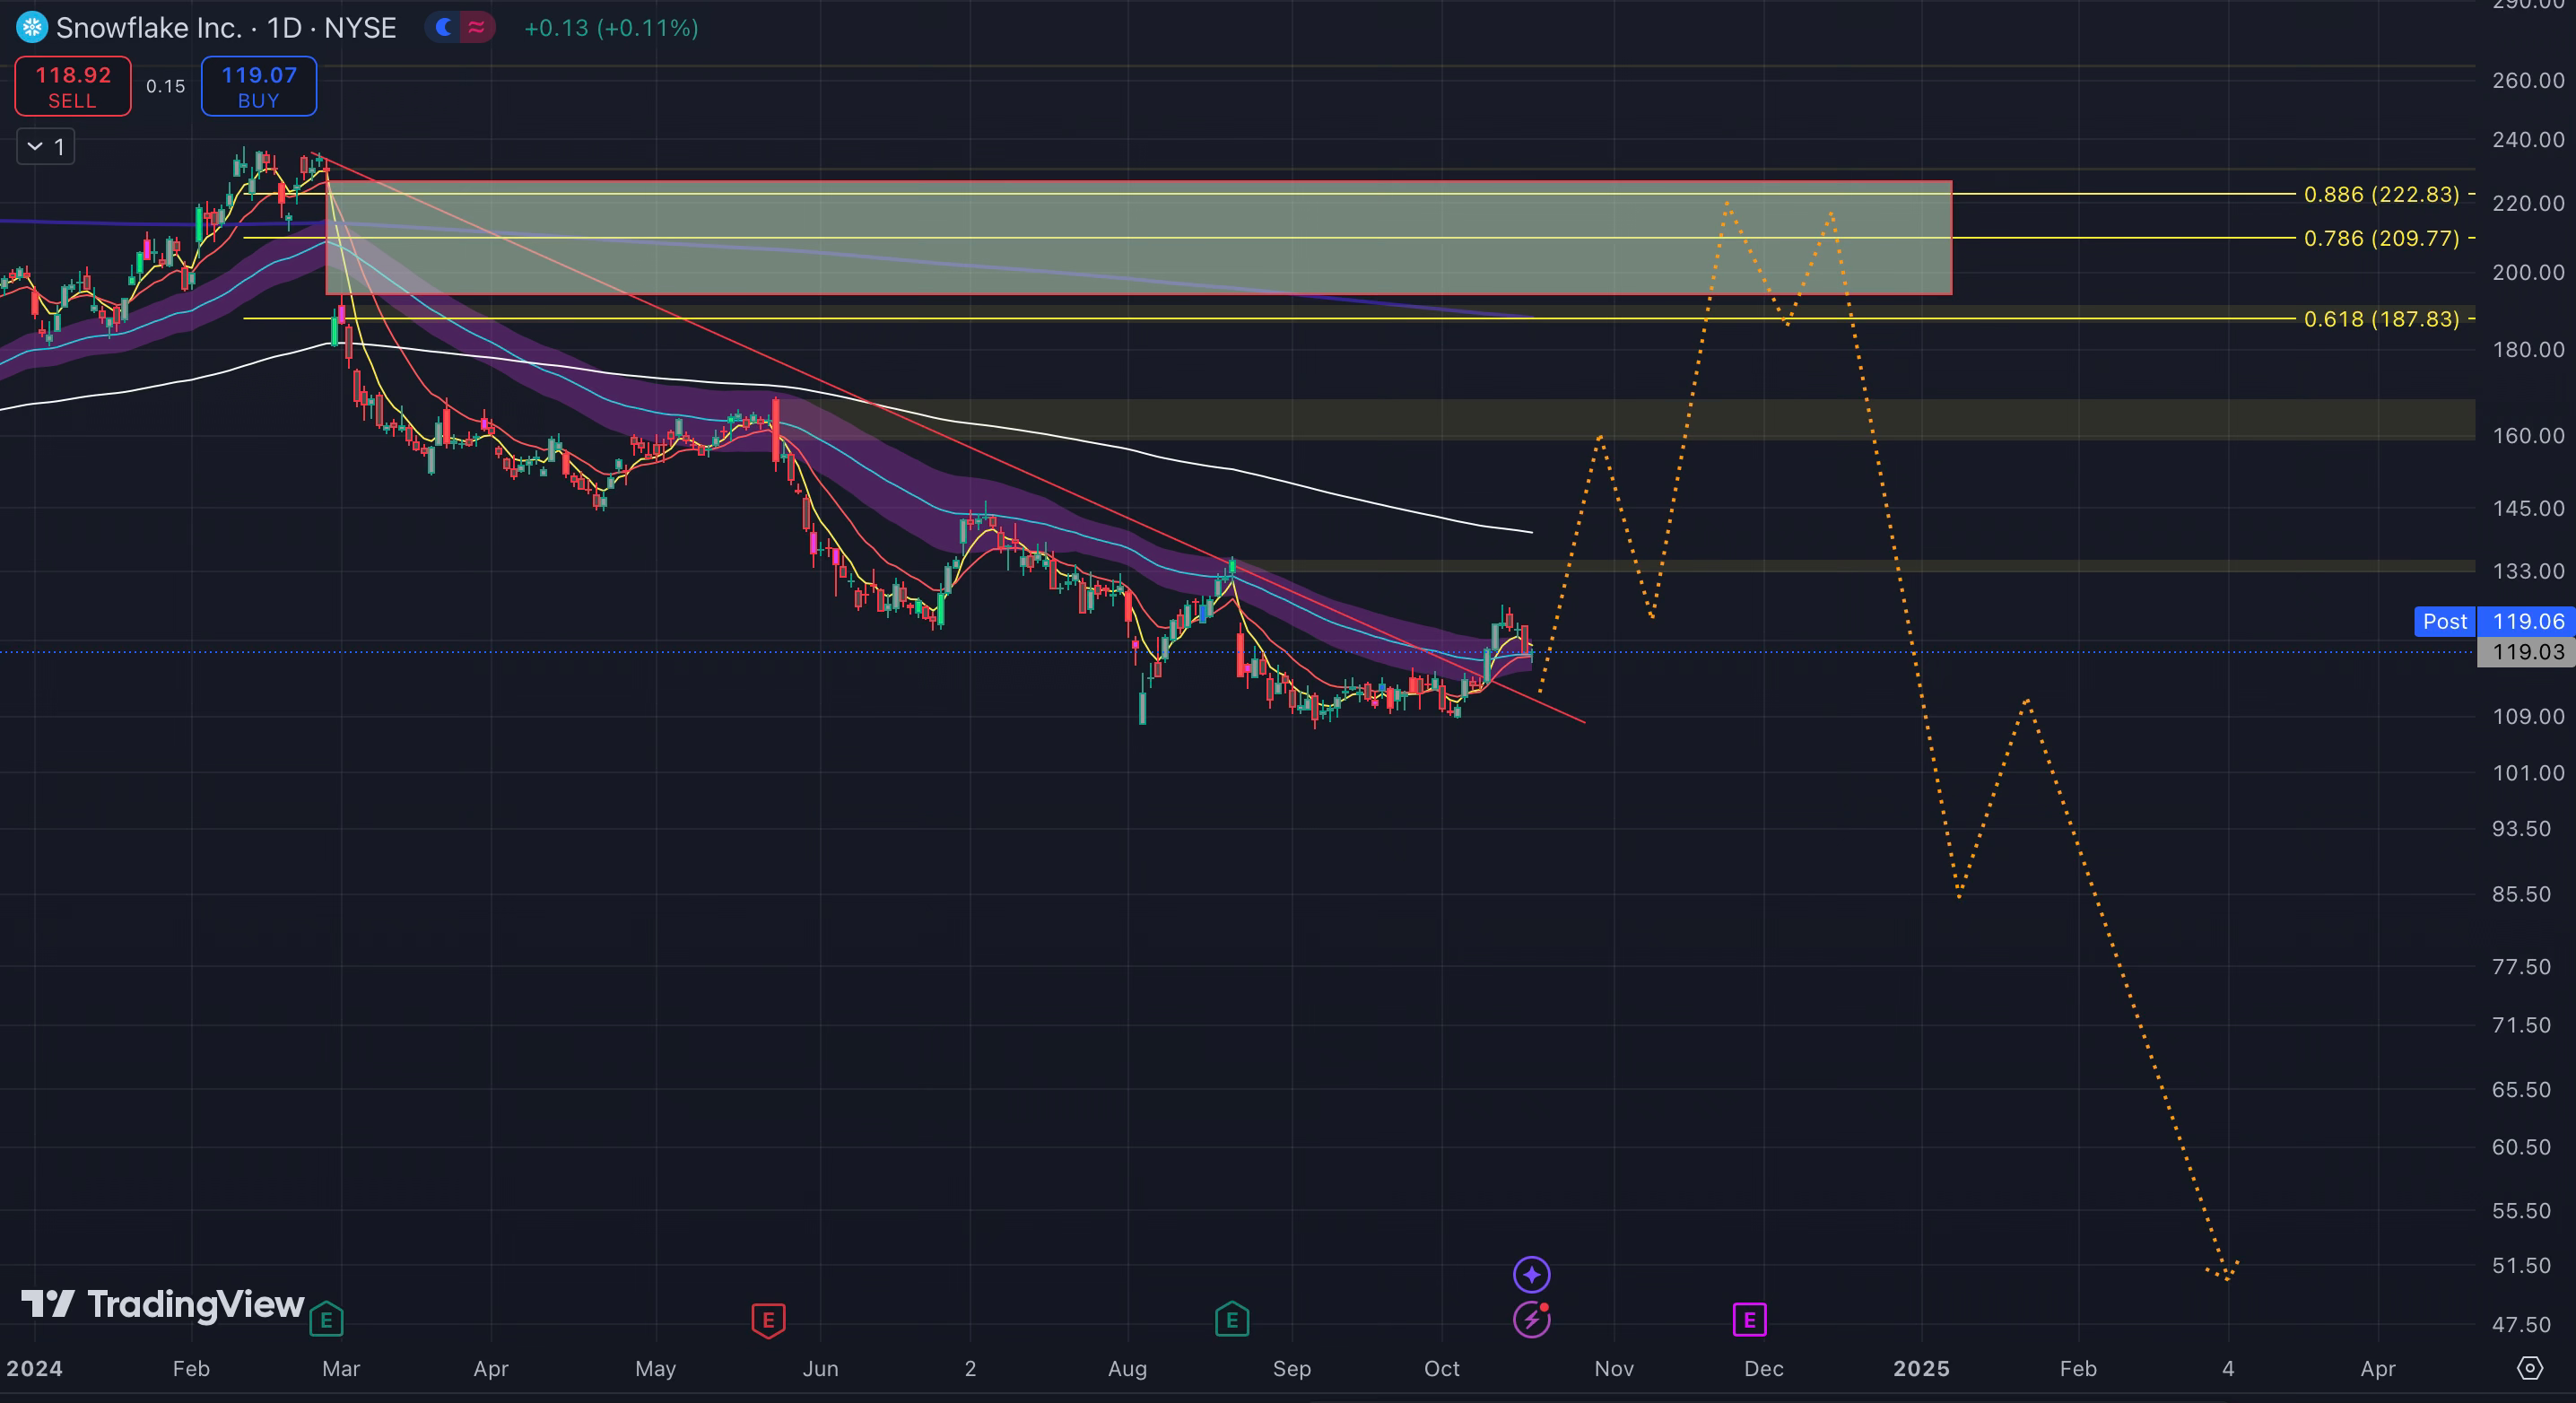The image size is (2576, 1403).
Task: Click the purple sparkle latest-news icon
Action: [1531, 1274]
